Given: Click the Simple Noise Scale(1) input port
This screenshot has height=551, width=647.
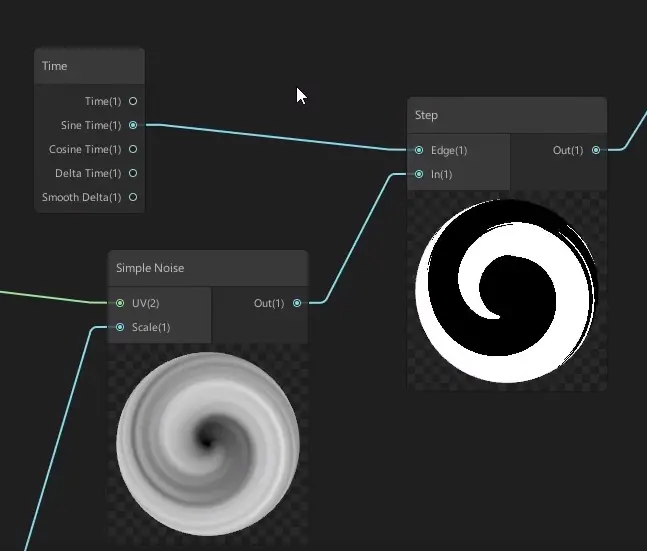Looking at the screenshot, I should [120, 327].
